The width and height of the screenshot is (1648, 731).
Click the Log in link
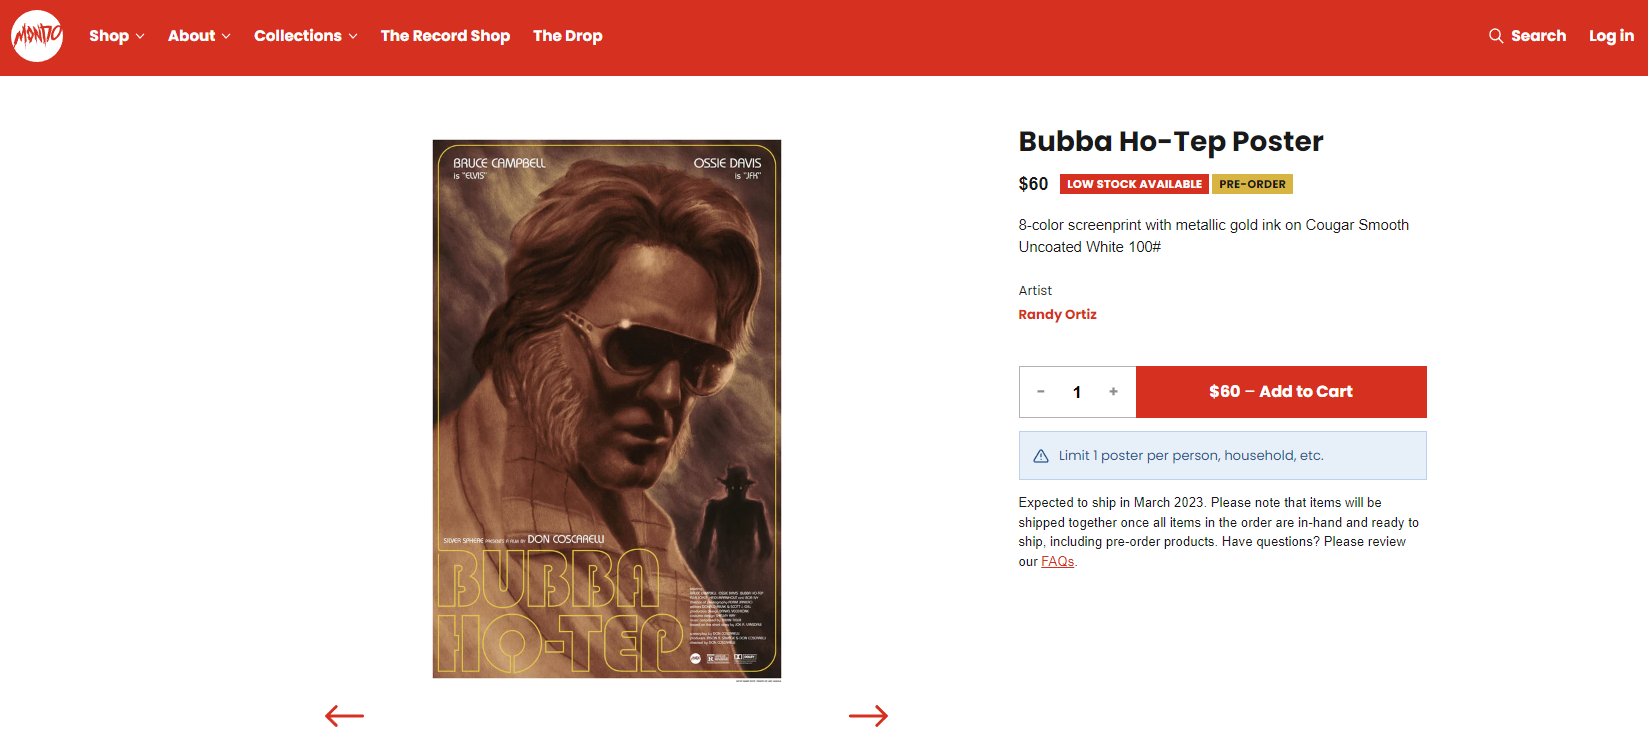point(1611,36)
